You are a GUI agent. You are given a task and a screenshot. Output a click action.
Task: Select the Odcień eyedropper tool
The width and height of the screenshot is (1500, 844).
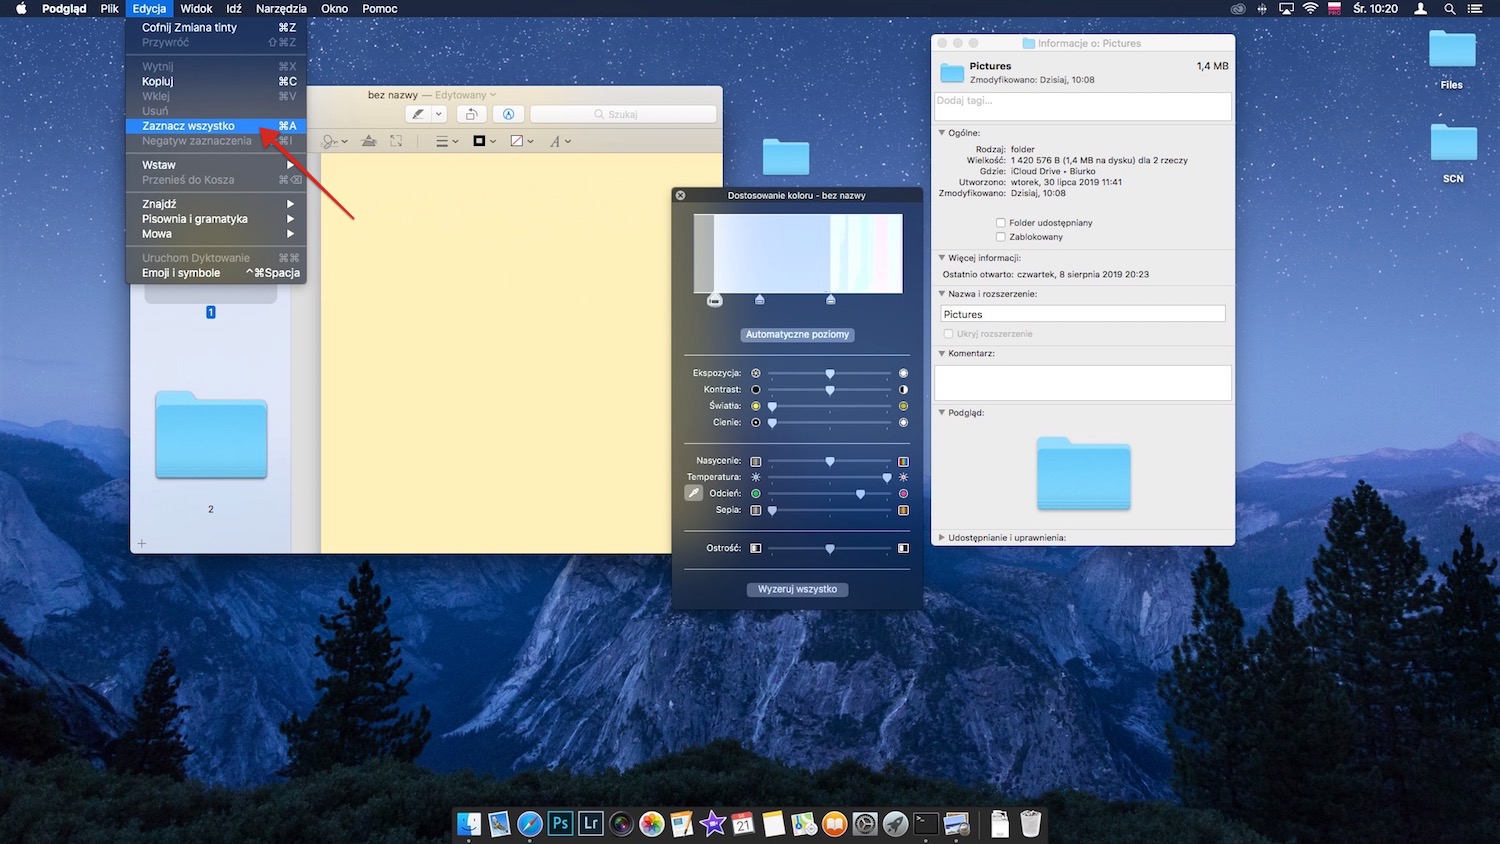coord(693,493)
